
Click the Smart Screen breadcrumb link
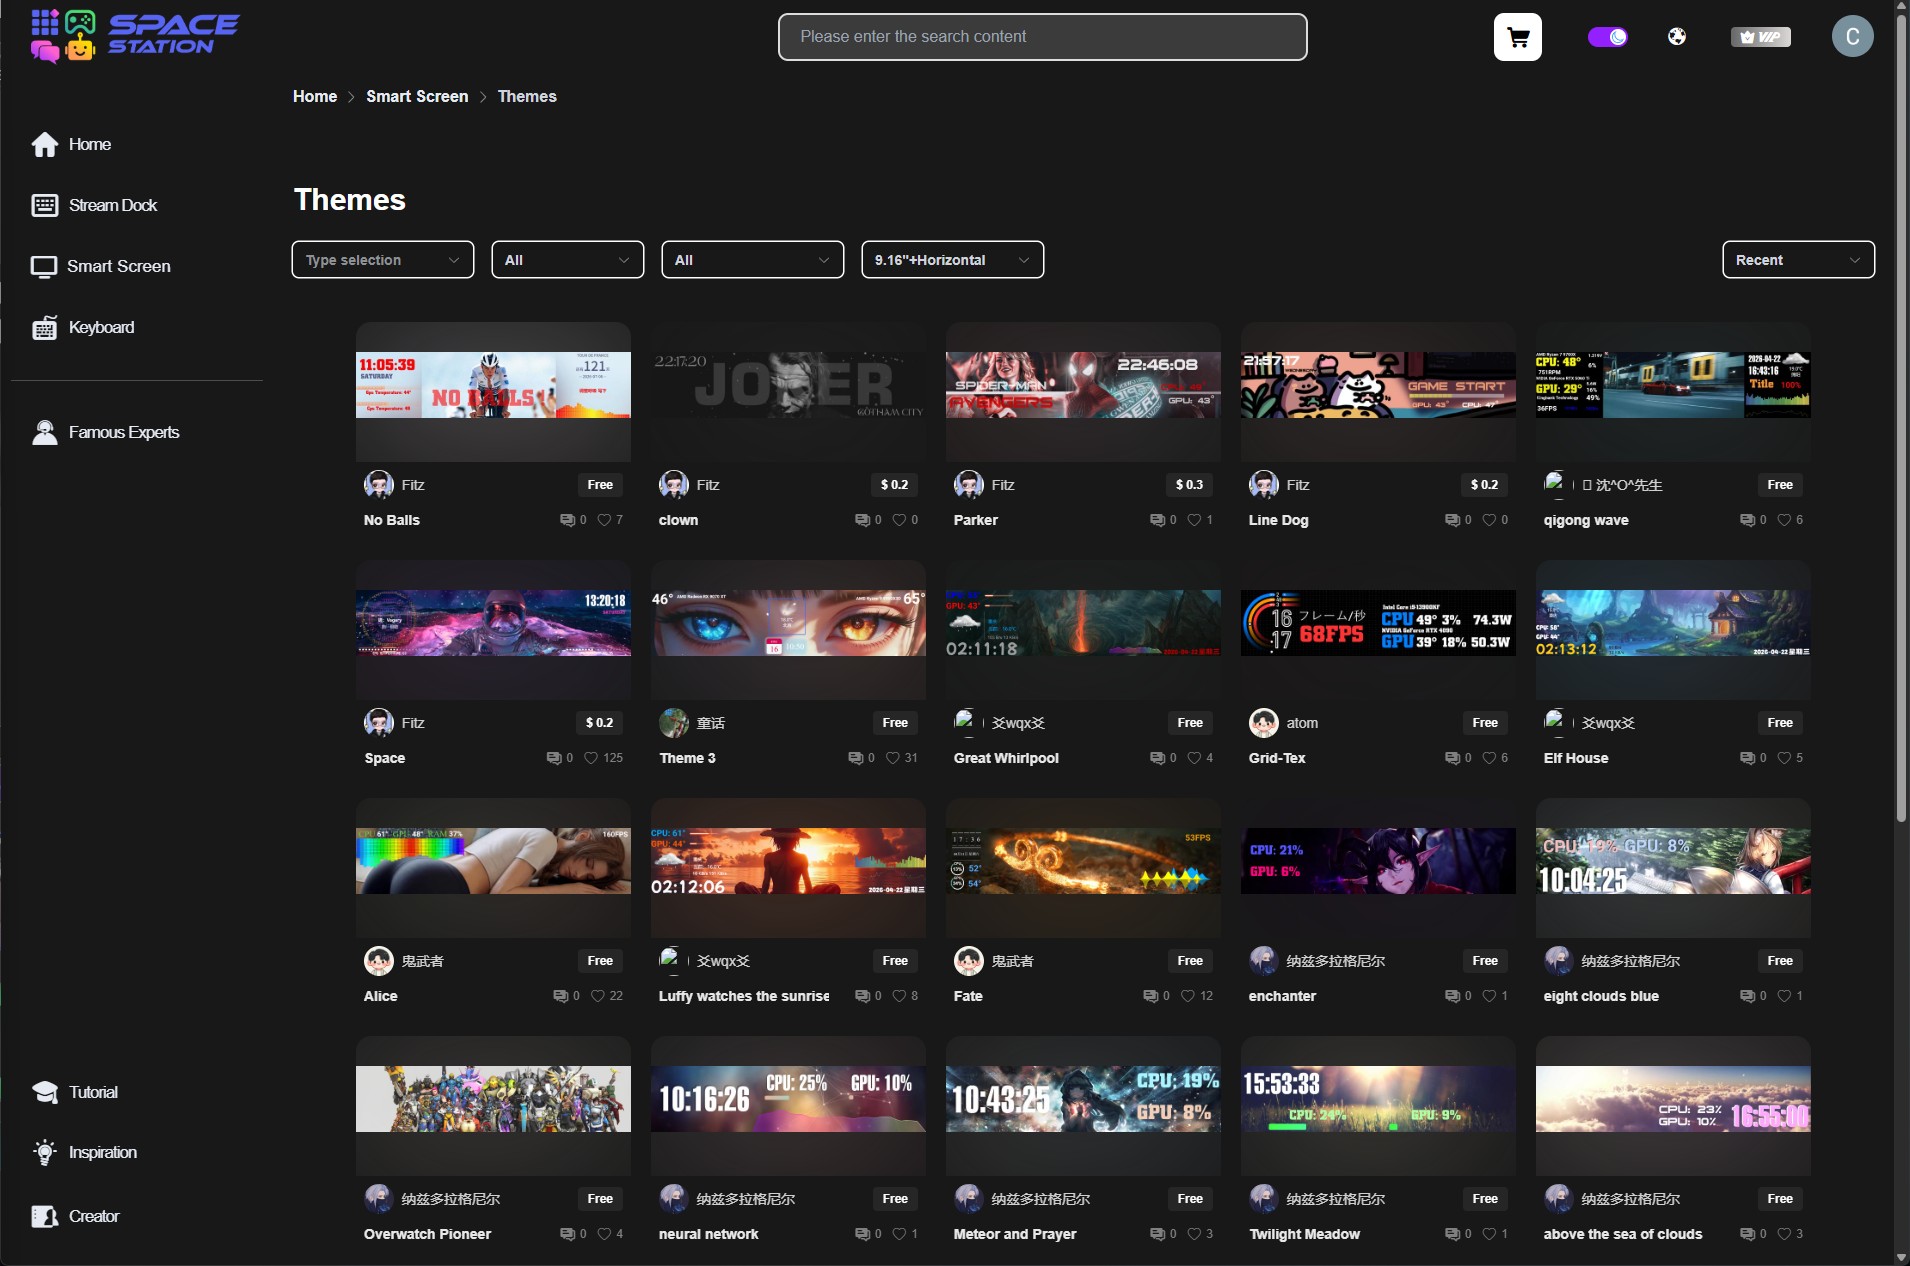(417, 97)
